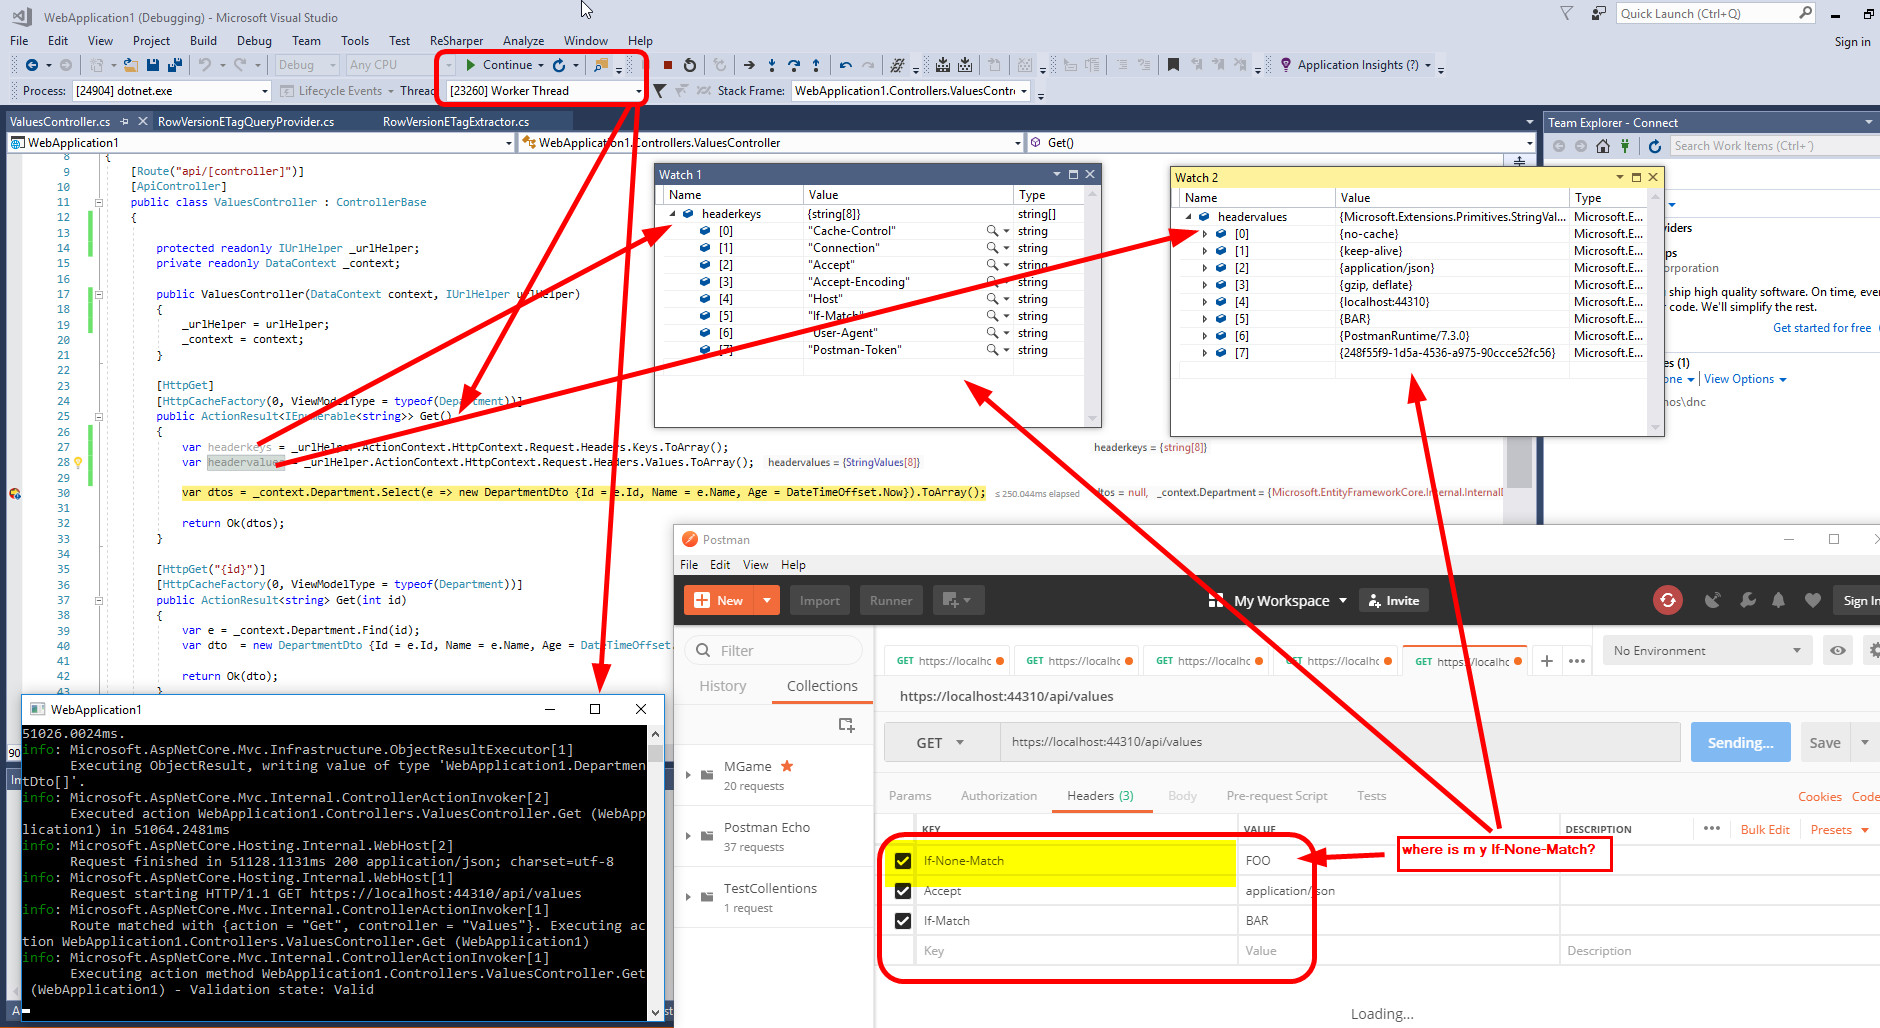1880x1028 pixels.
Task: Uncheck the If-None-Match header
Action: point(903,860)
